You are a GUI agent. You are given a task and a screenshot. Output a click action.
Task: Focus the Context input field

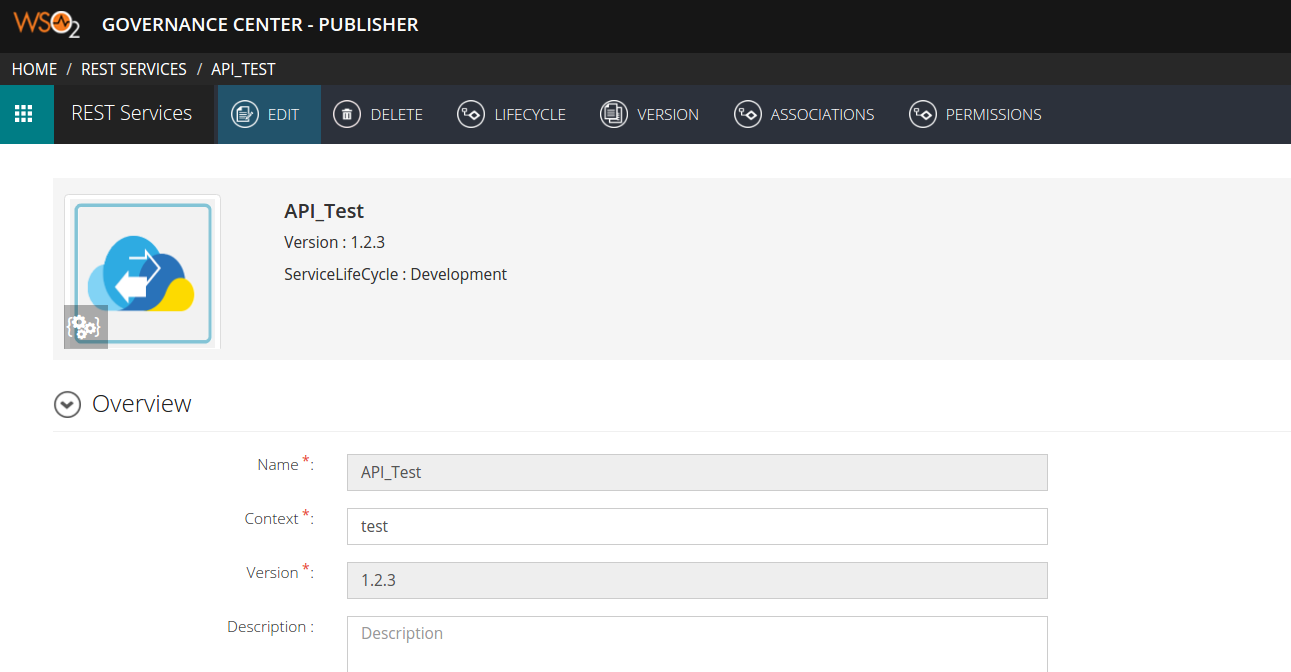click(697, 526)
